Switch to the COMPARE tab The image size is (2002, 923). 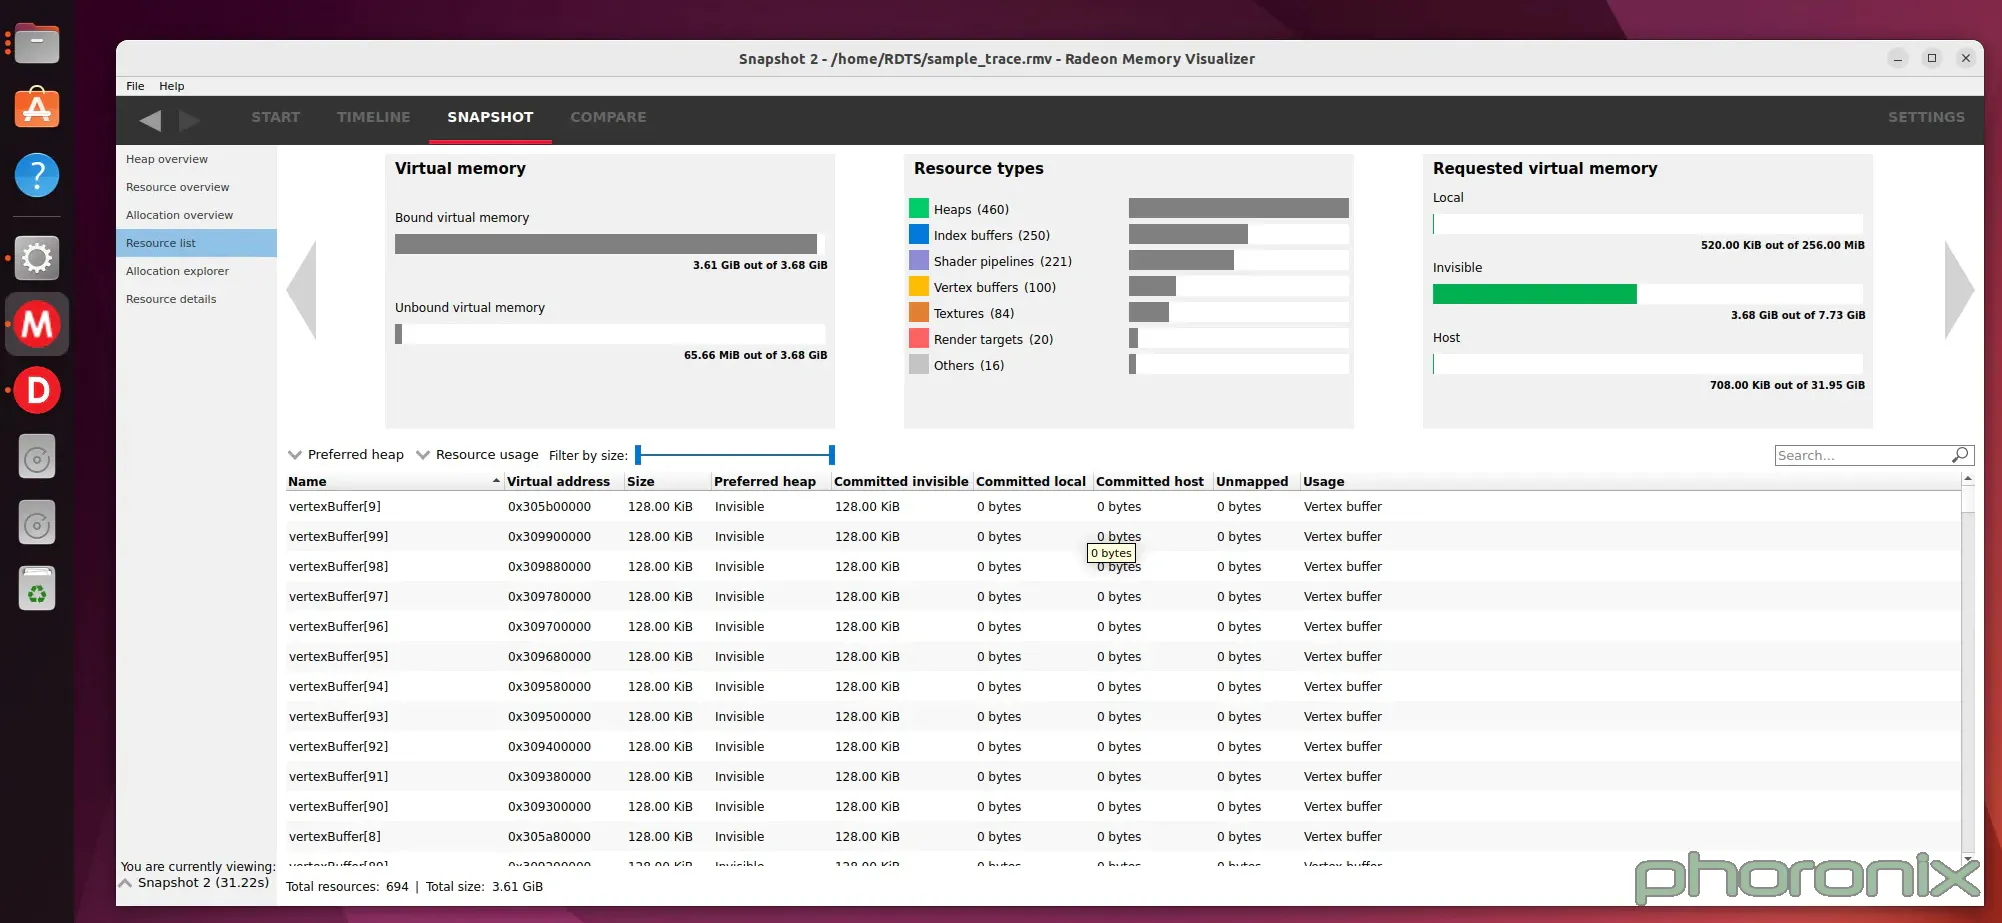(x=608, y=117)
